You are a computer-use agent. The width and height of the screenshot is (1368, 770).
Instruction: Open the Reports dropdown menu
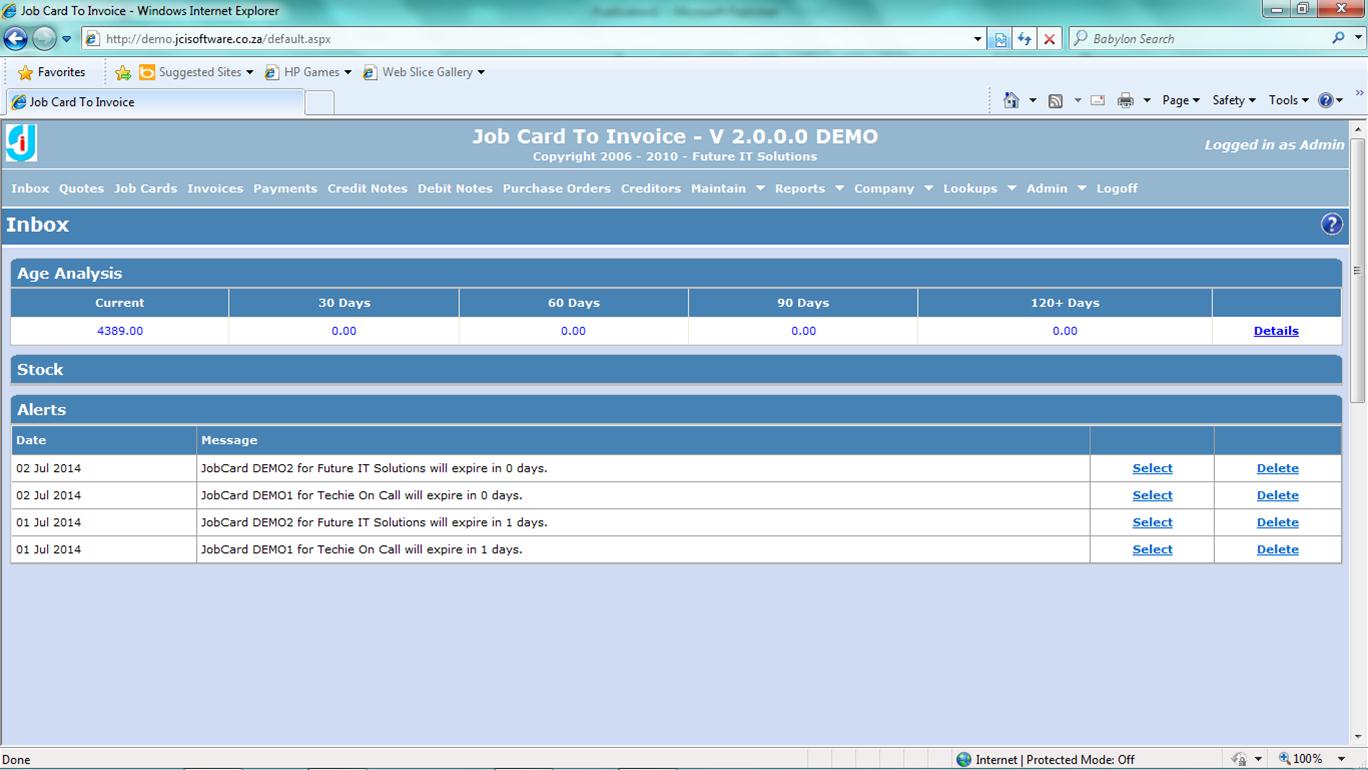click(x=808, y=188)
